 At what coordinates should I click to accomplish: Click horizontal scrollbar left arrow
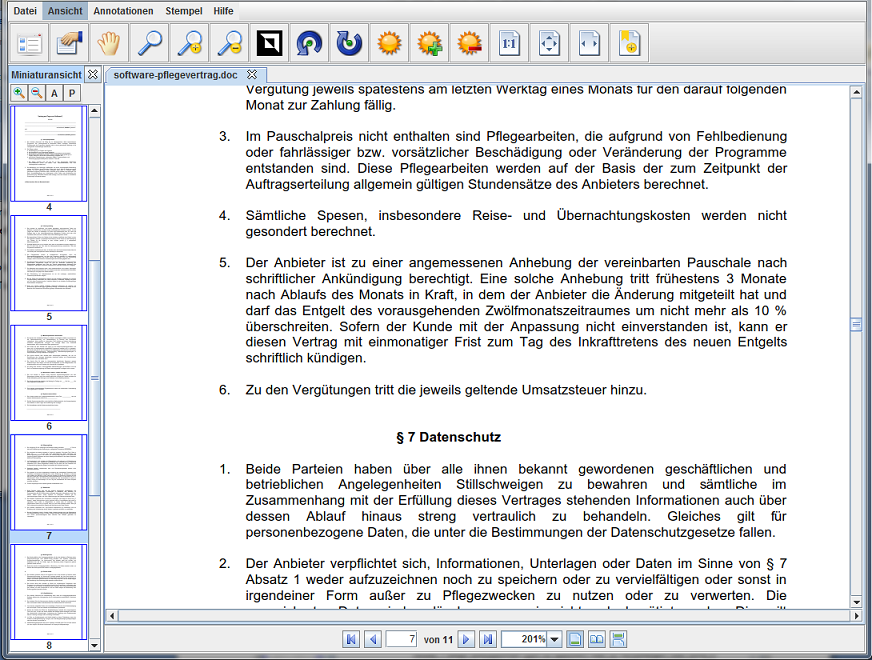click(112, 616)
